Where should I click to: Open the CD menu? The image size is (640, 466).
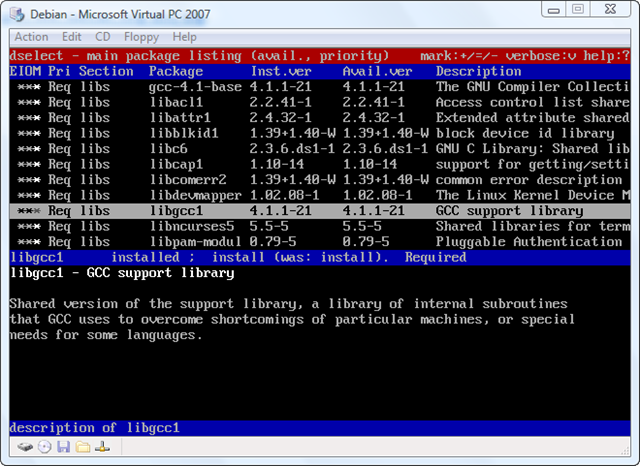pyautogui.click(x=102, y=37)
